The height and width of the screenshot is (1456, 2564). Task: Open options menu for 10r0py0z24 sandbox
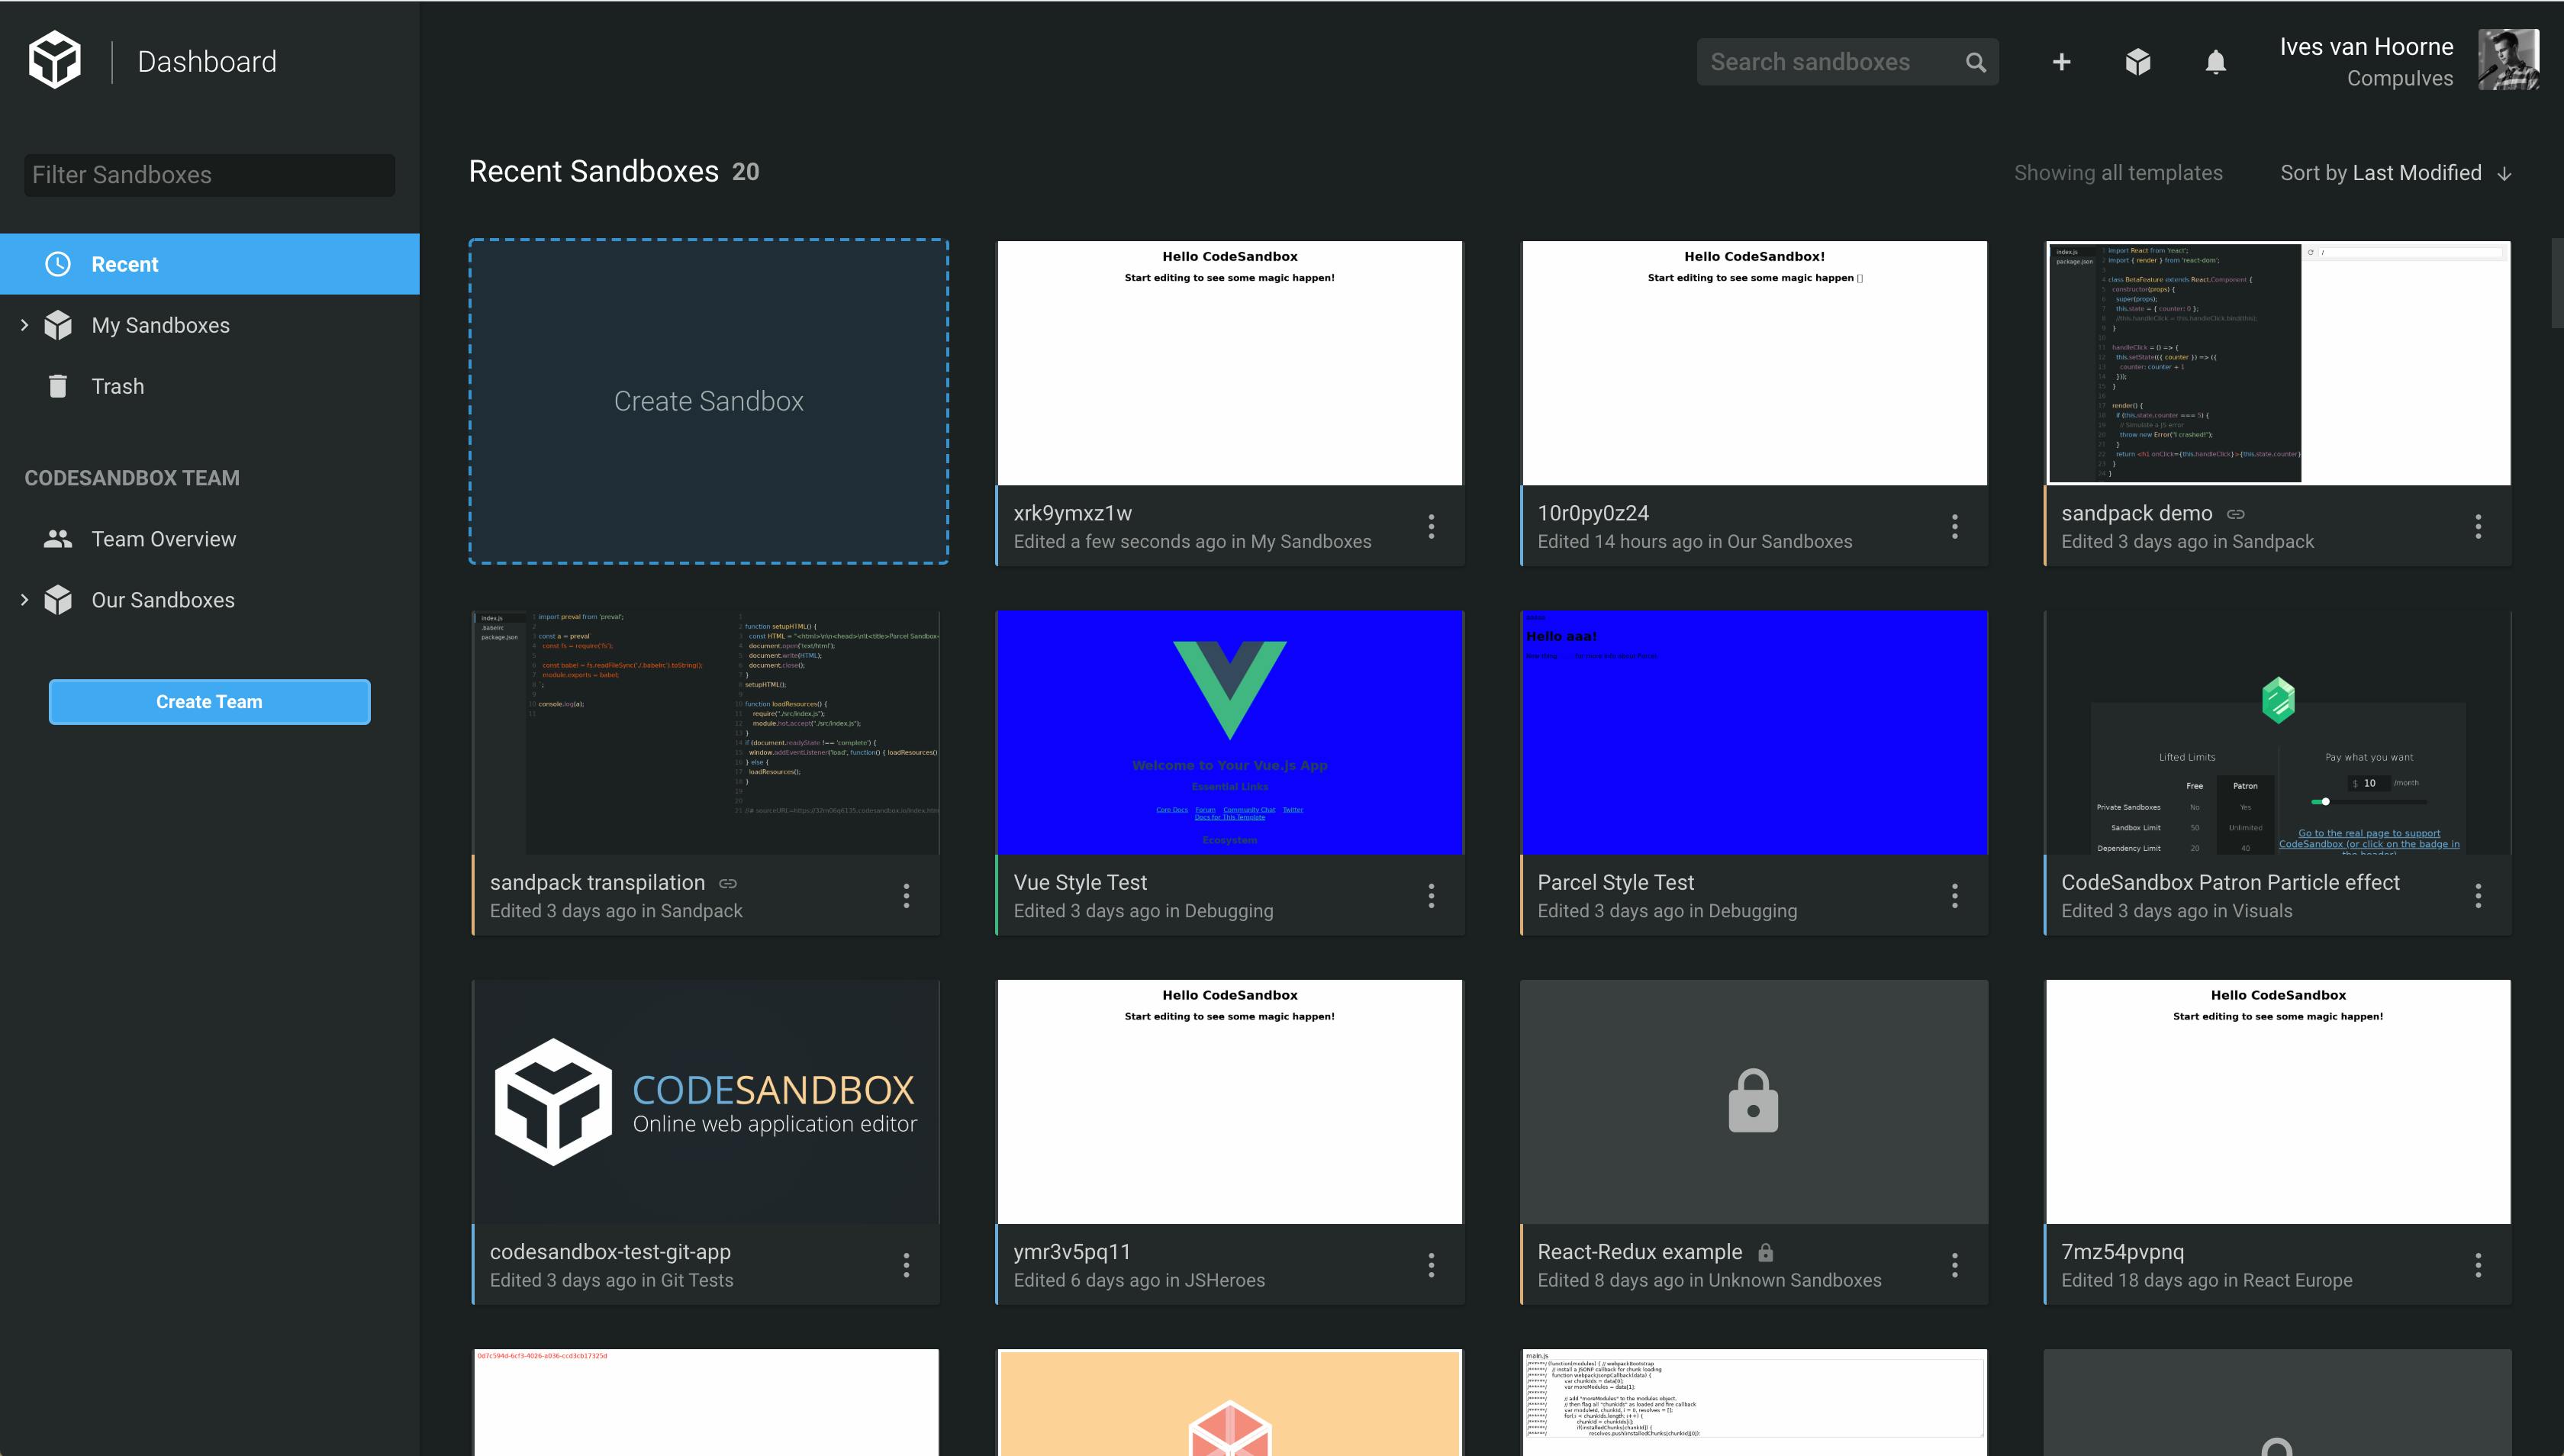(x=1955, y=526)
